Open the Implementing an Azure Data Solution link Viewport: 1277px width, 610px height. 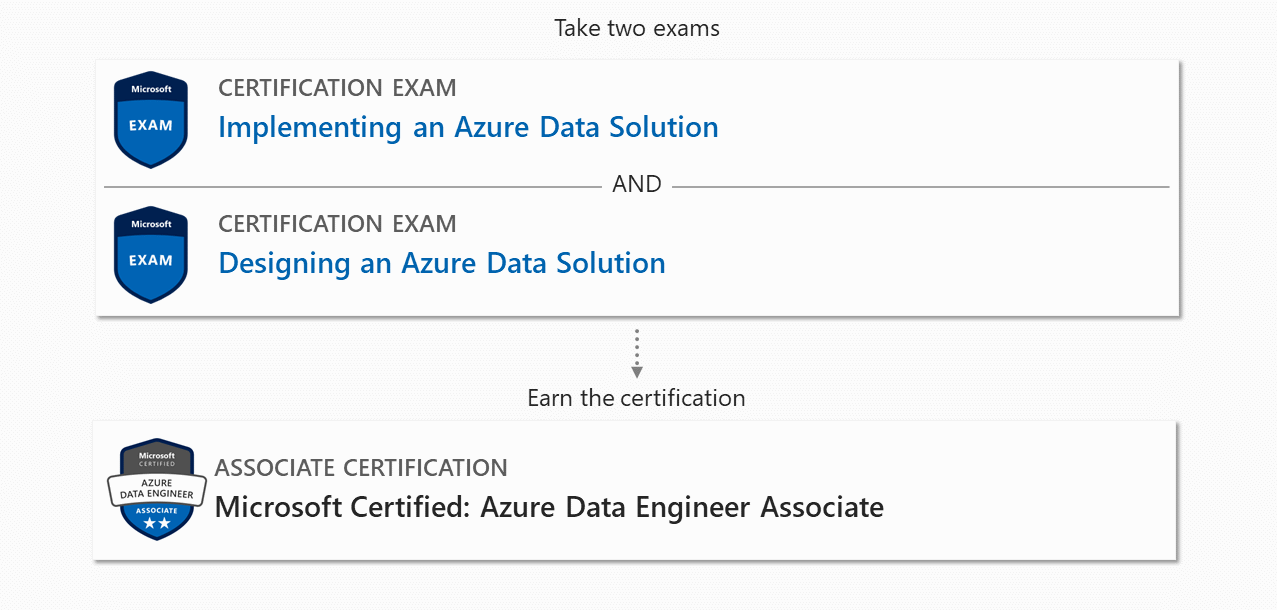point(468,127)
